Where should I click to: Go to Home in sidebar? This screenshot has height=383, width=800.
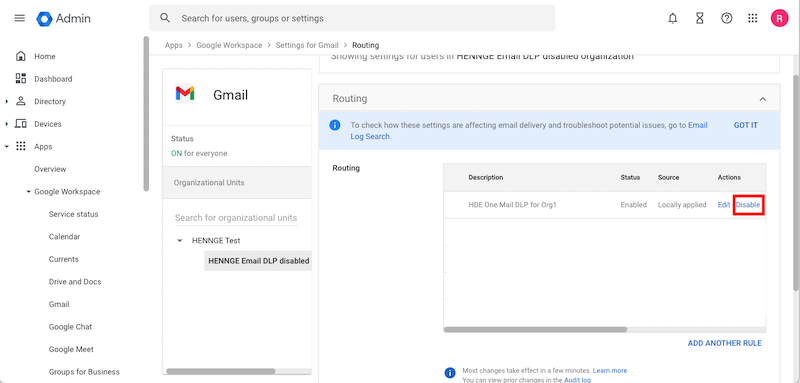coord(44,57)
